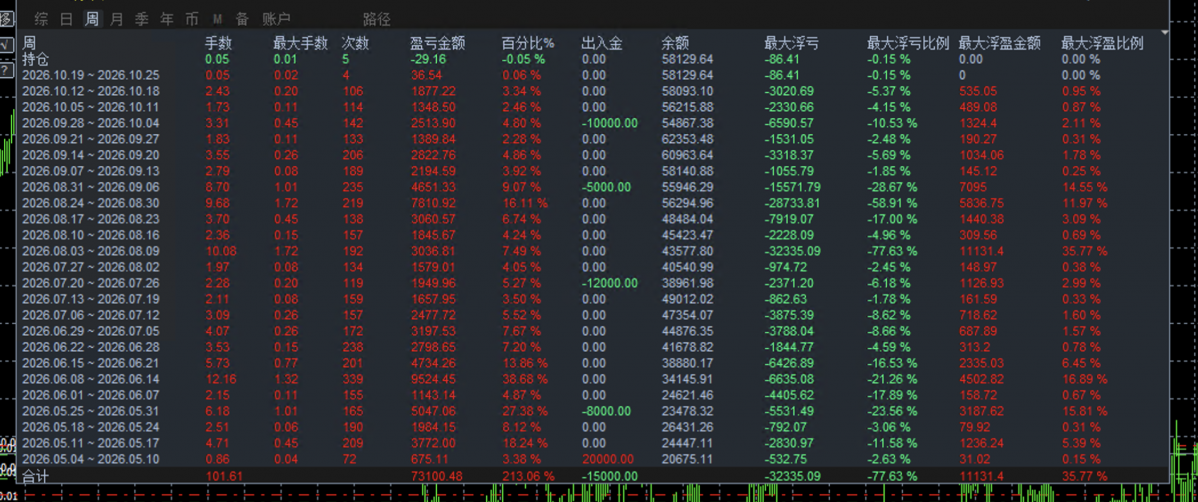1198x502 pixels.
Task: Switch to the 综 summary tab
Action: click(x=41, y=18)
